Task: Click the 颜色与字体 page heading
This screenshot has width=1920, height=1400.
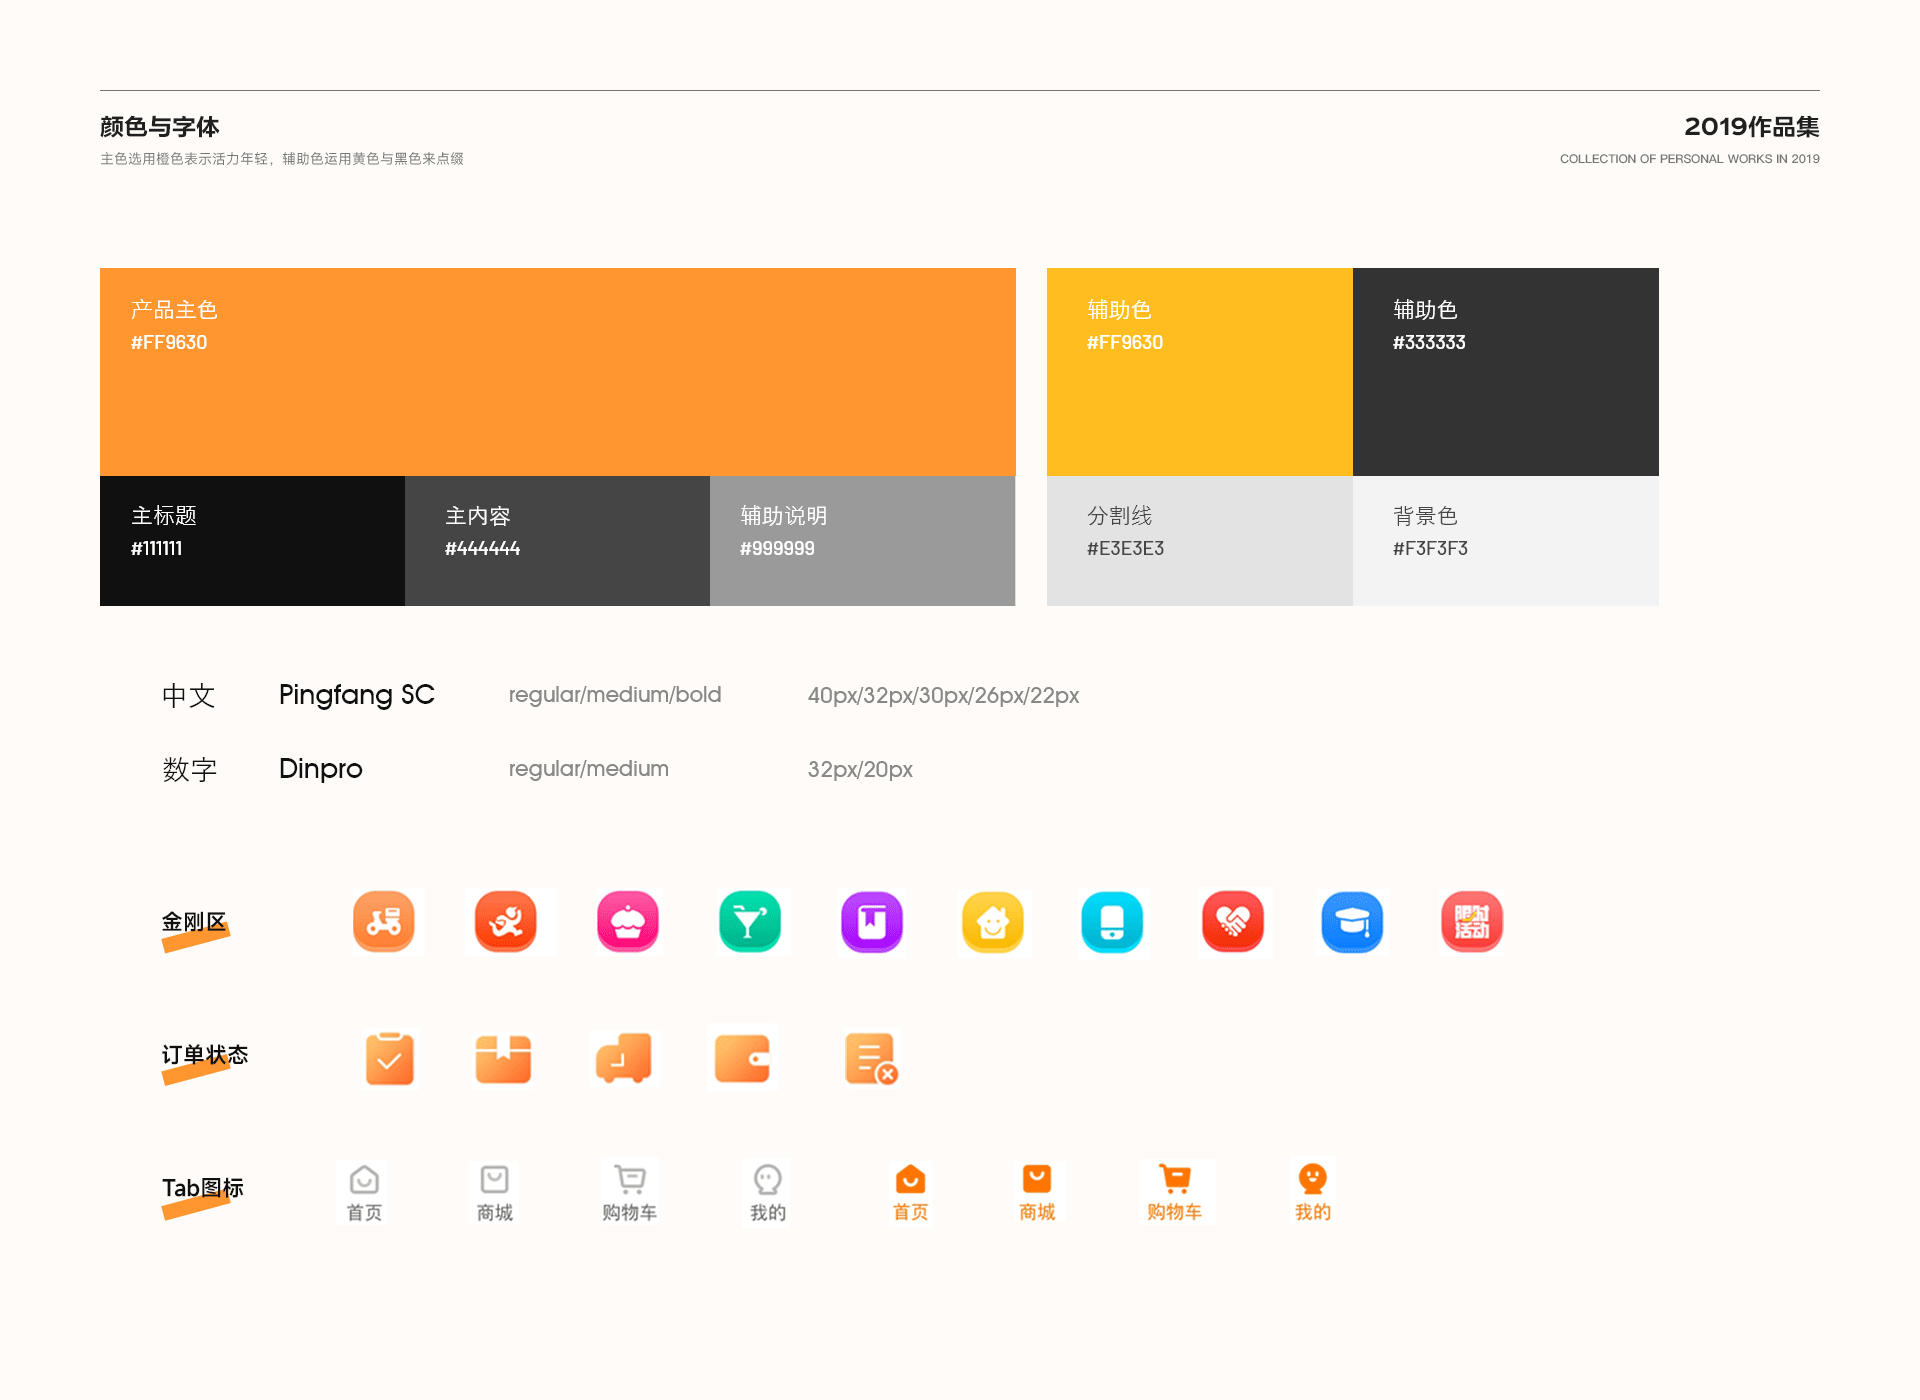Action: (x=160, y=127)
